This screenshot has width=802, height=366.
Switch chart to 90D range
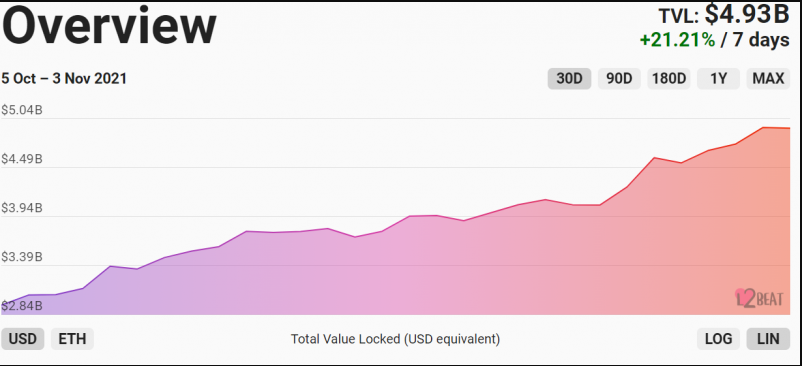(619, 79)
